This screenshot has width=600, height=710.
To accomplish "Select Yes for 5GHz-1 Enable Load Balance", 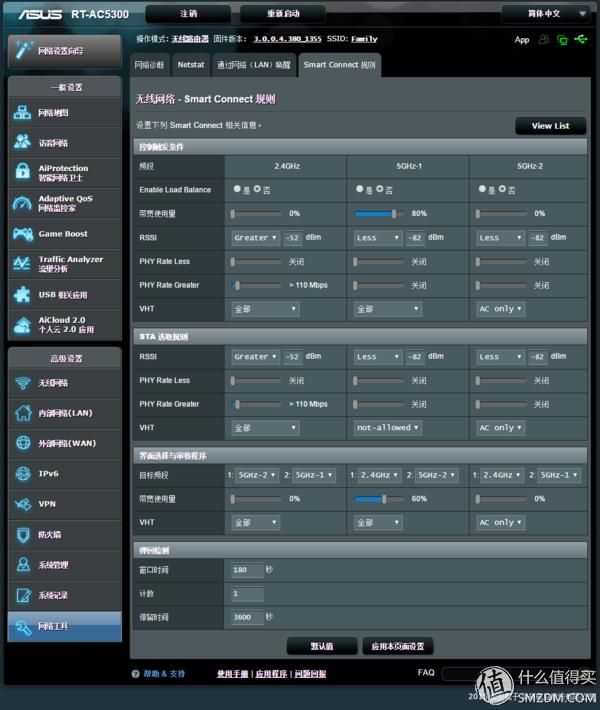I will [360, 189].
